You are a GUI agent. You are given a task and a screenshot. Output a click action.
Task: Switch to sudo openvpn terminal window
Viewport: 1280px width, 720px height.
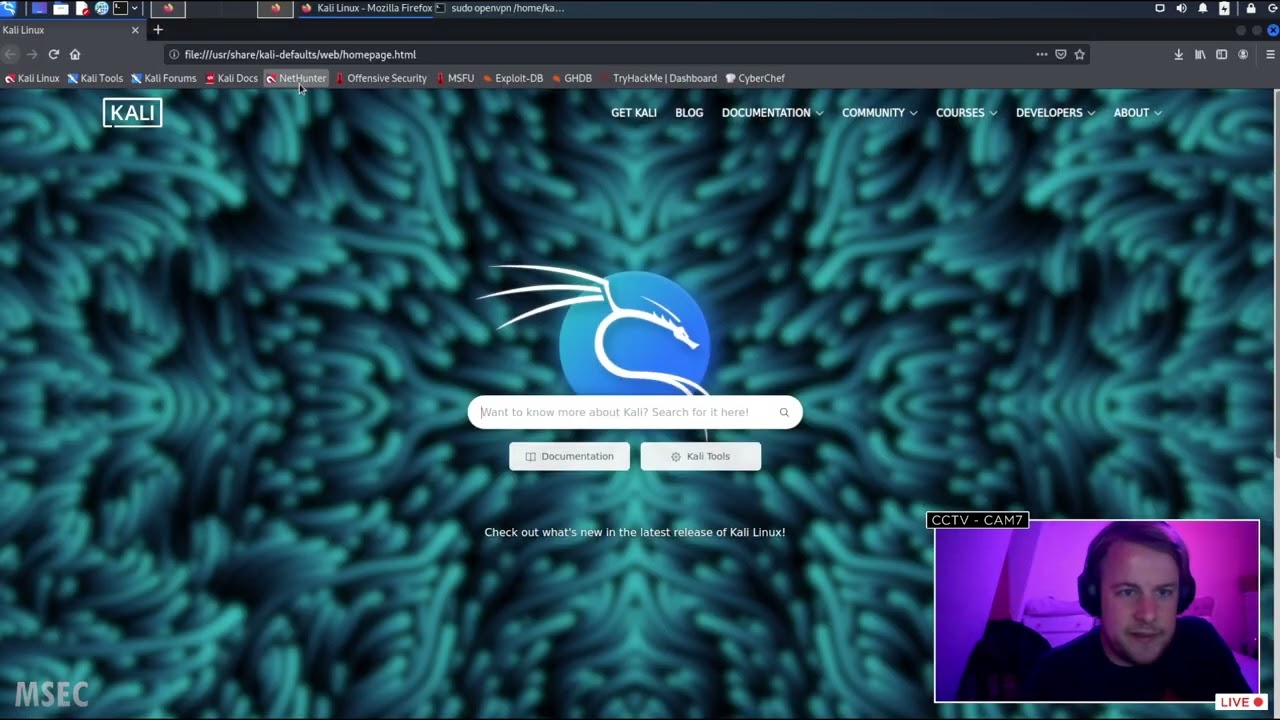(500, 8)
